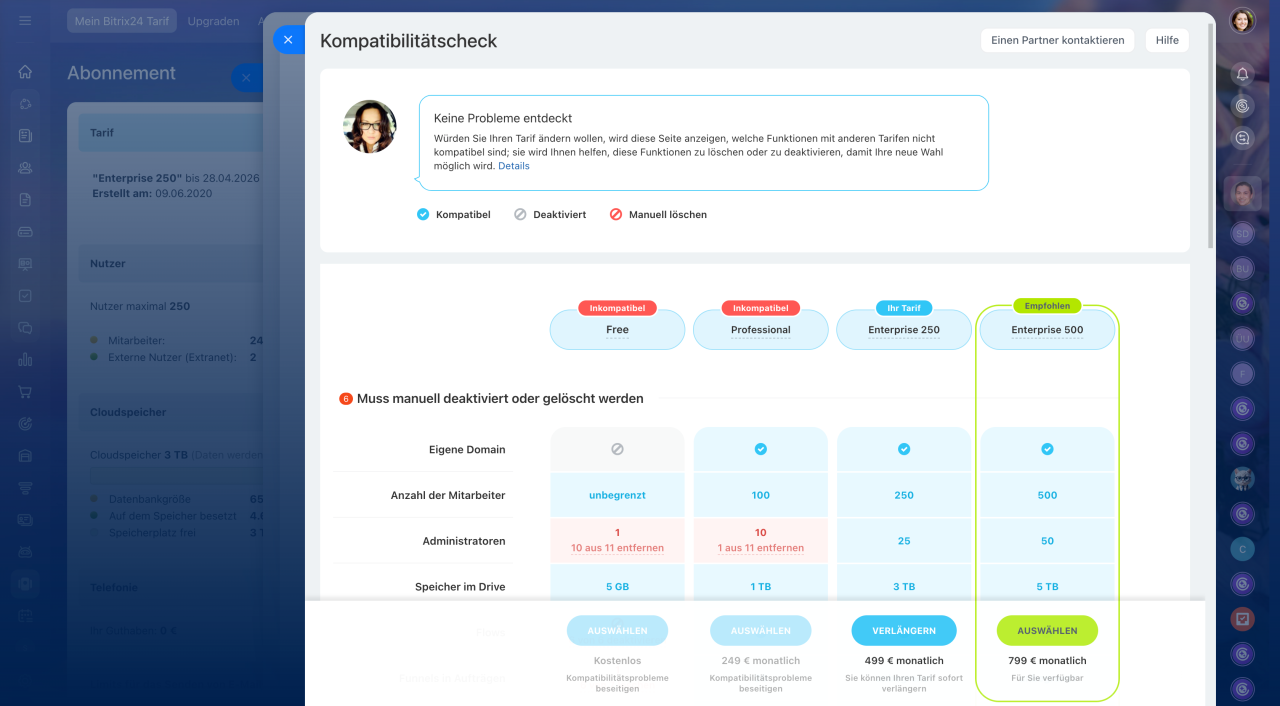The image size is (1280, 706).
Task: Click the 'Keine Probleme entdeckt' heading
Action: pos(503,118)
